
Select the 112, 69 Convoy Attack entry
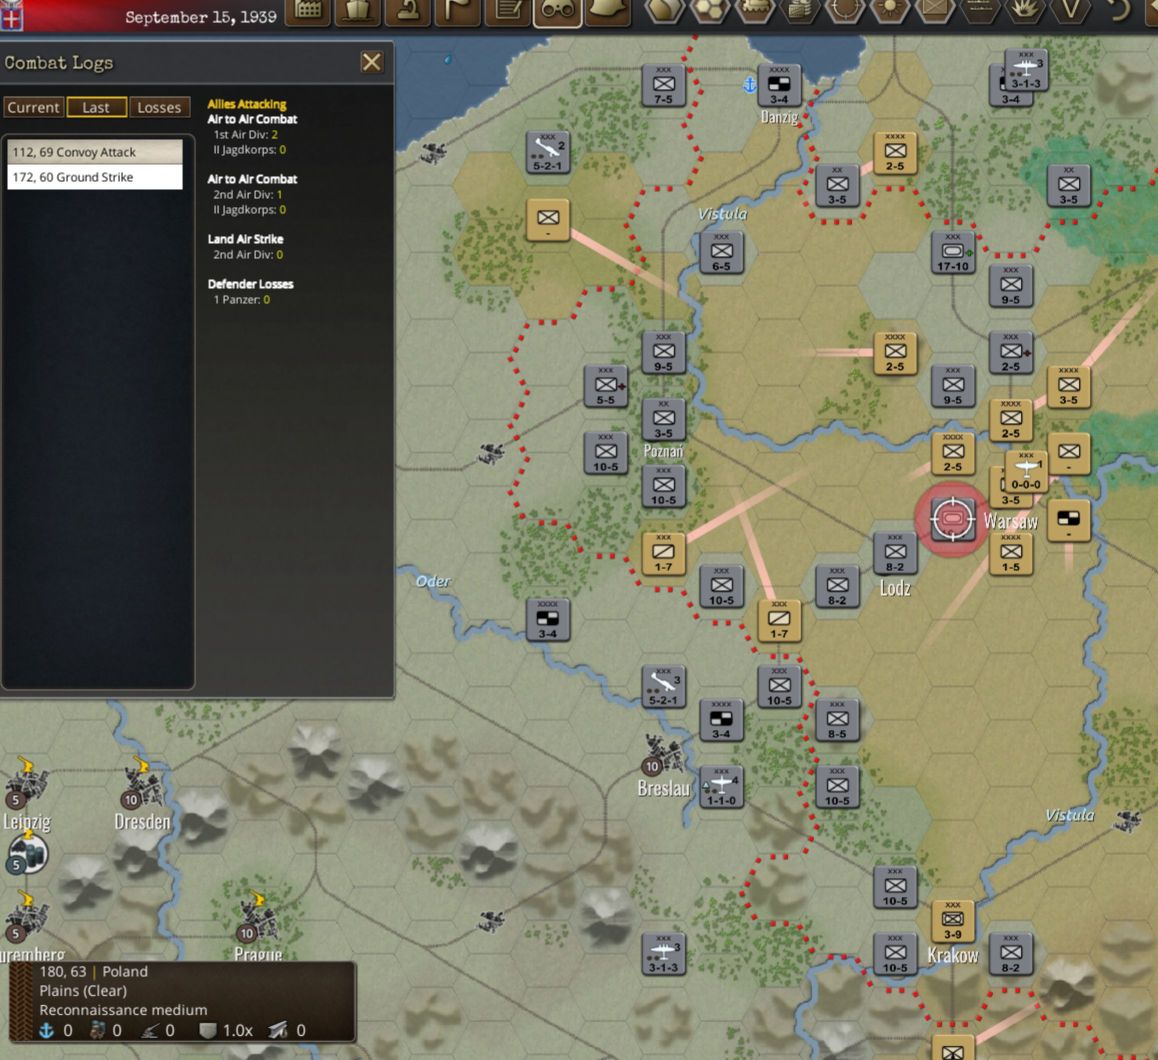pos(95,152)
